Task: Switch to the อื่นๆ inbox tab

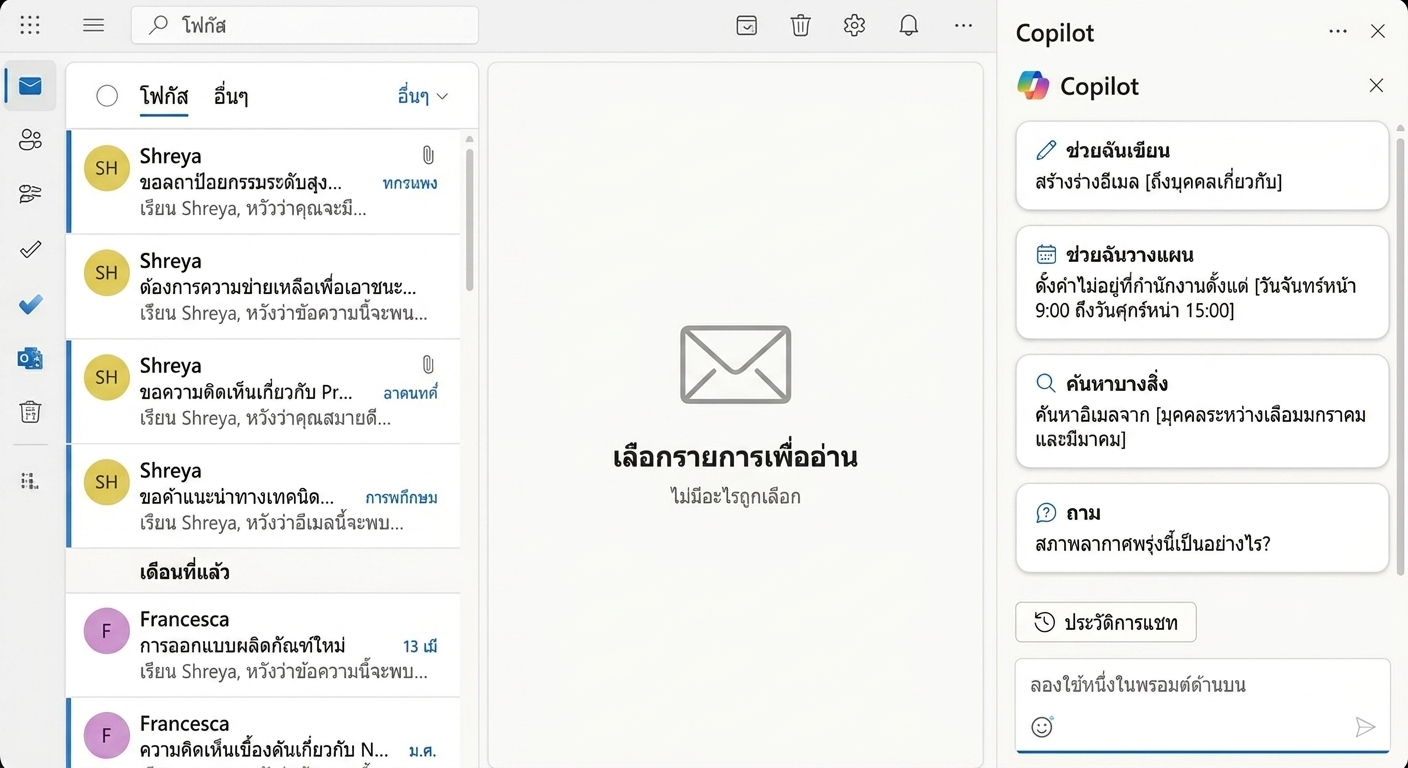Action: pos(231,96)
